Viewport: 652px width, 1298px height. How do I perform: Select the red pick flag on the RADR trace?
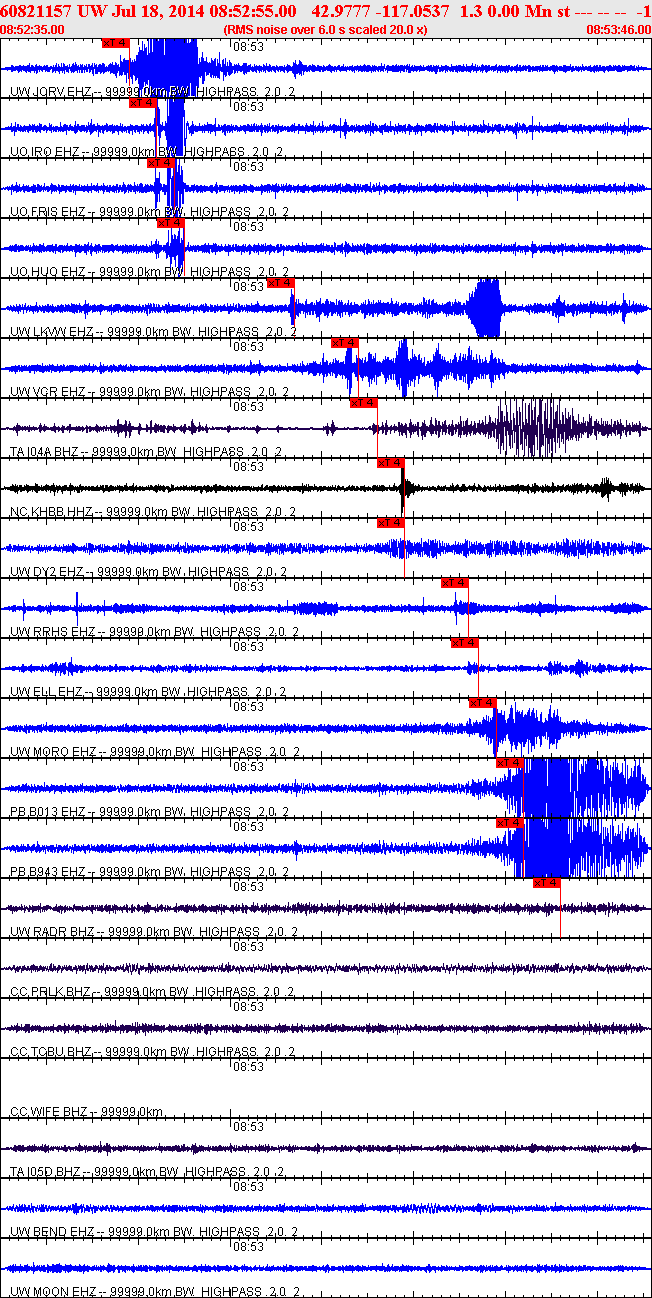click(x=547, y=883)
